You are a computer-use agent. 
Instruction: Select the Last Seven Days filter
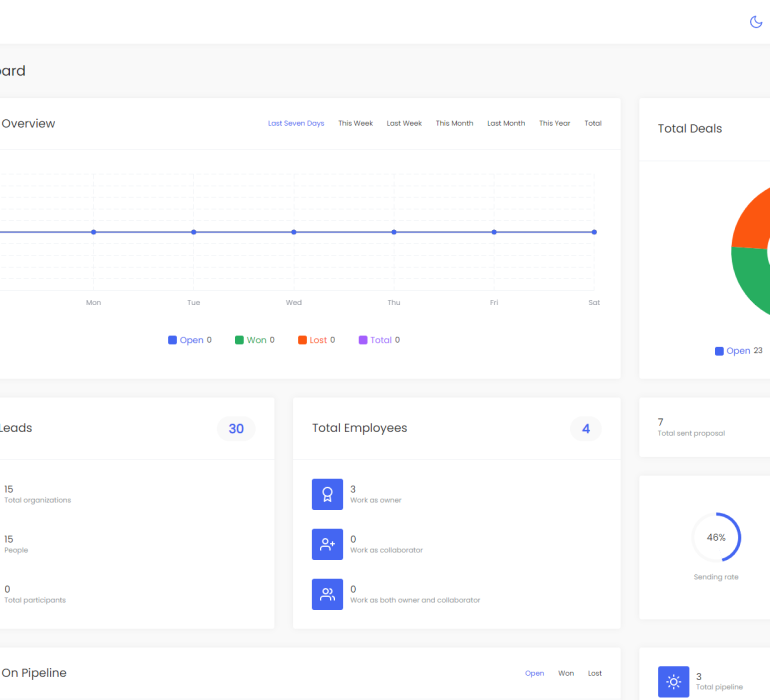coord(296,124)
